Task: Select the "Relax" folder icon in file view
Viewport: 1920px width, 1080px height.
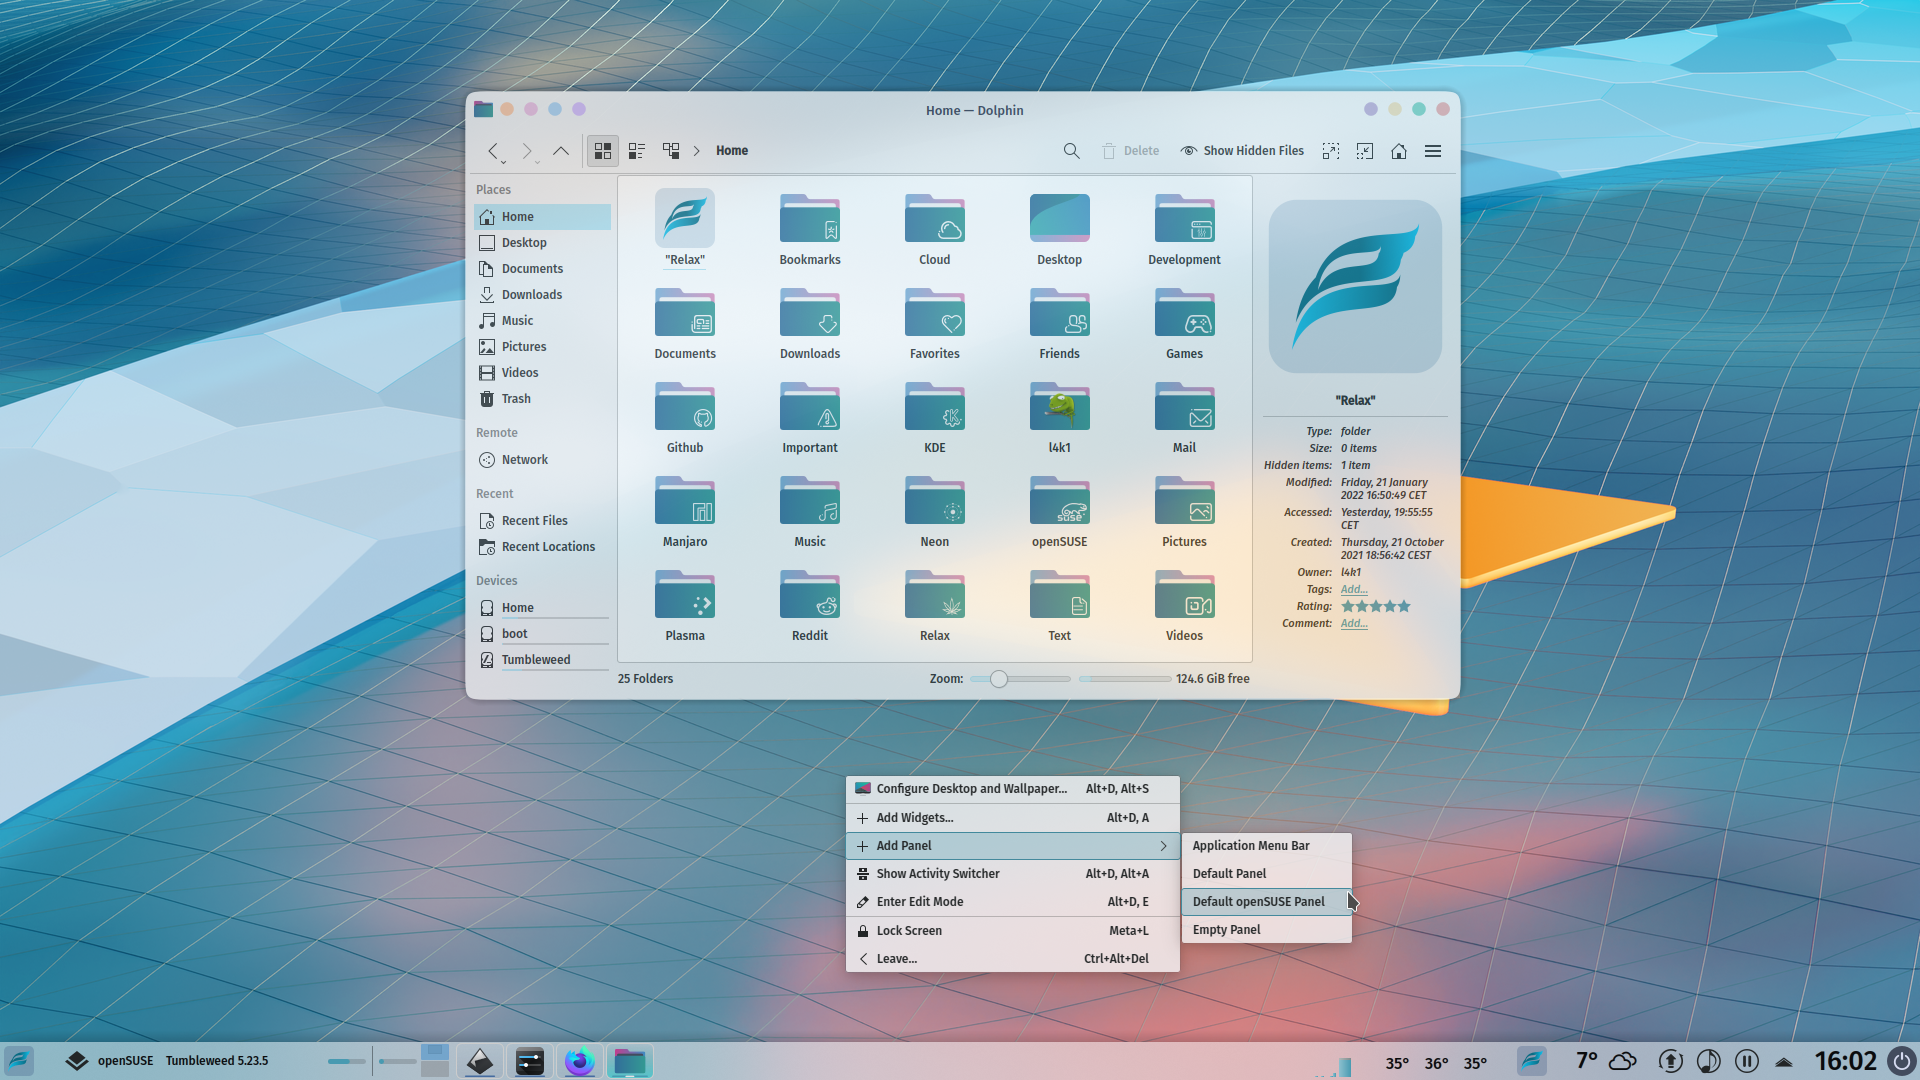Action: click(x=685, y=218)
